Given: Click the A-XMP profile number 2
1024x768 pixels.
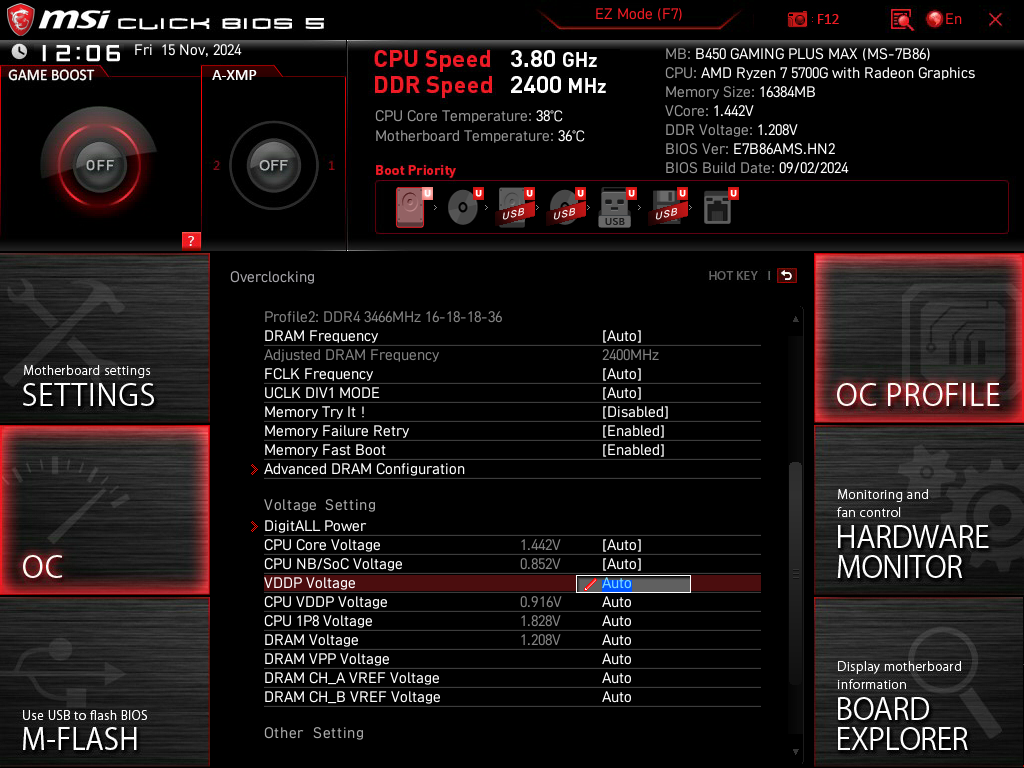Looking at the screenshot, I should [x=216, y=165].
